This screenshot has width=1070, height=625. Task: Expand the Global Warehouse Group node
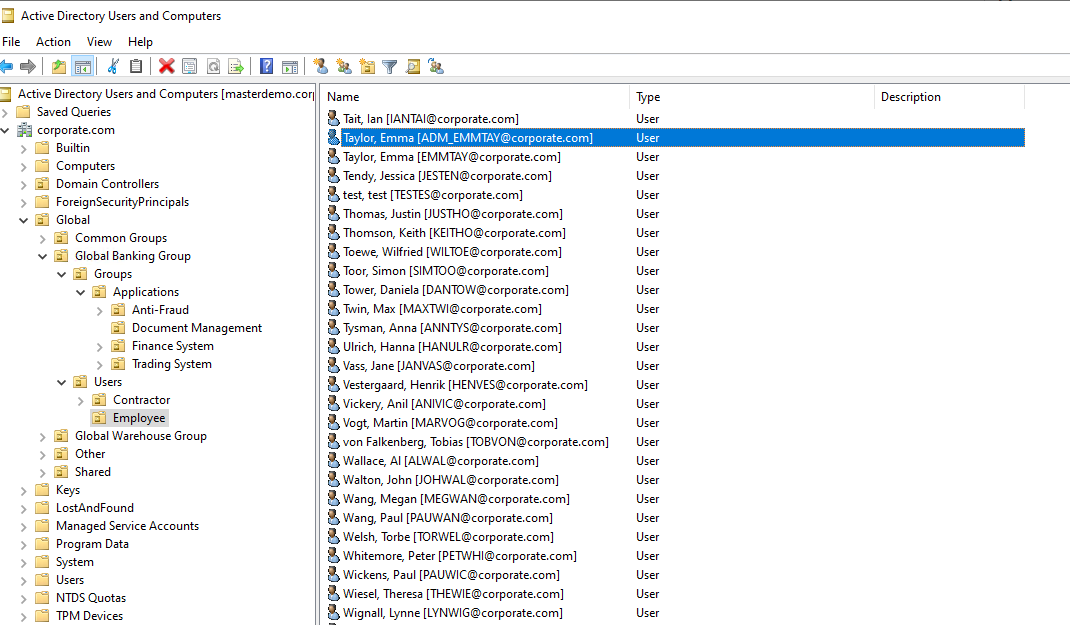[x=43, y=437]
